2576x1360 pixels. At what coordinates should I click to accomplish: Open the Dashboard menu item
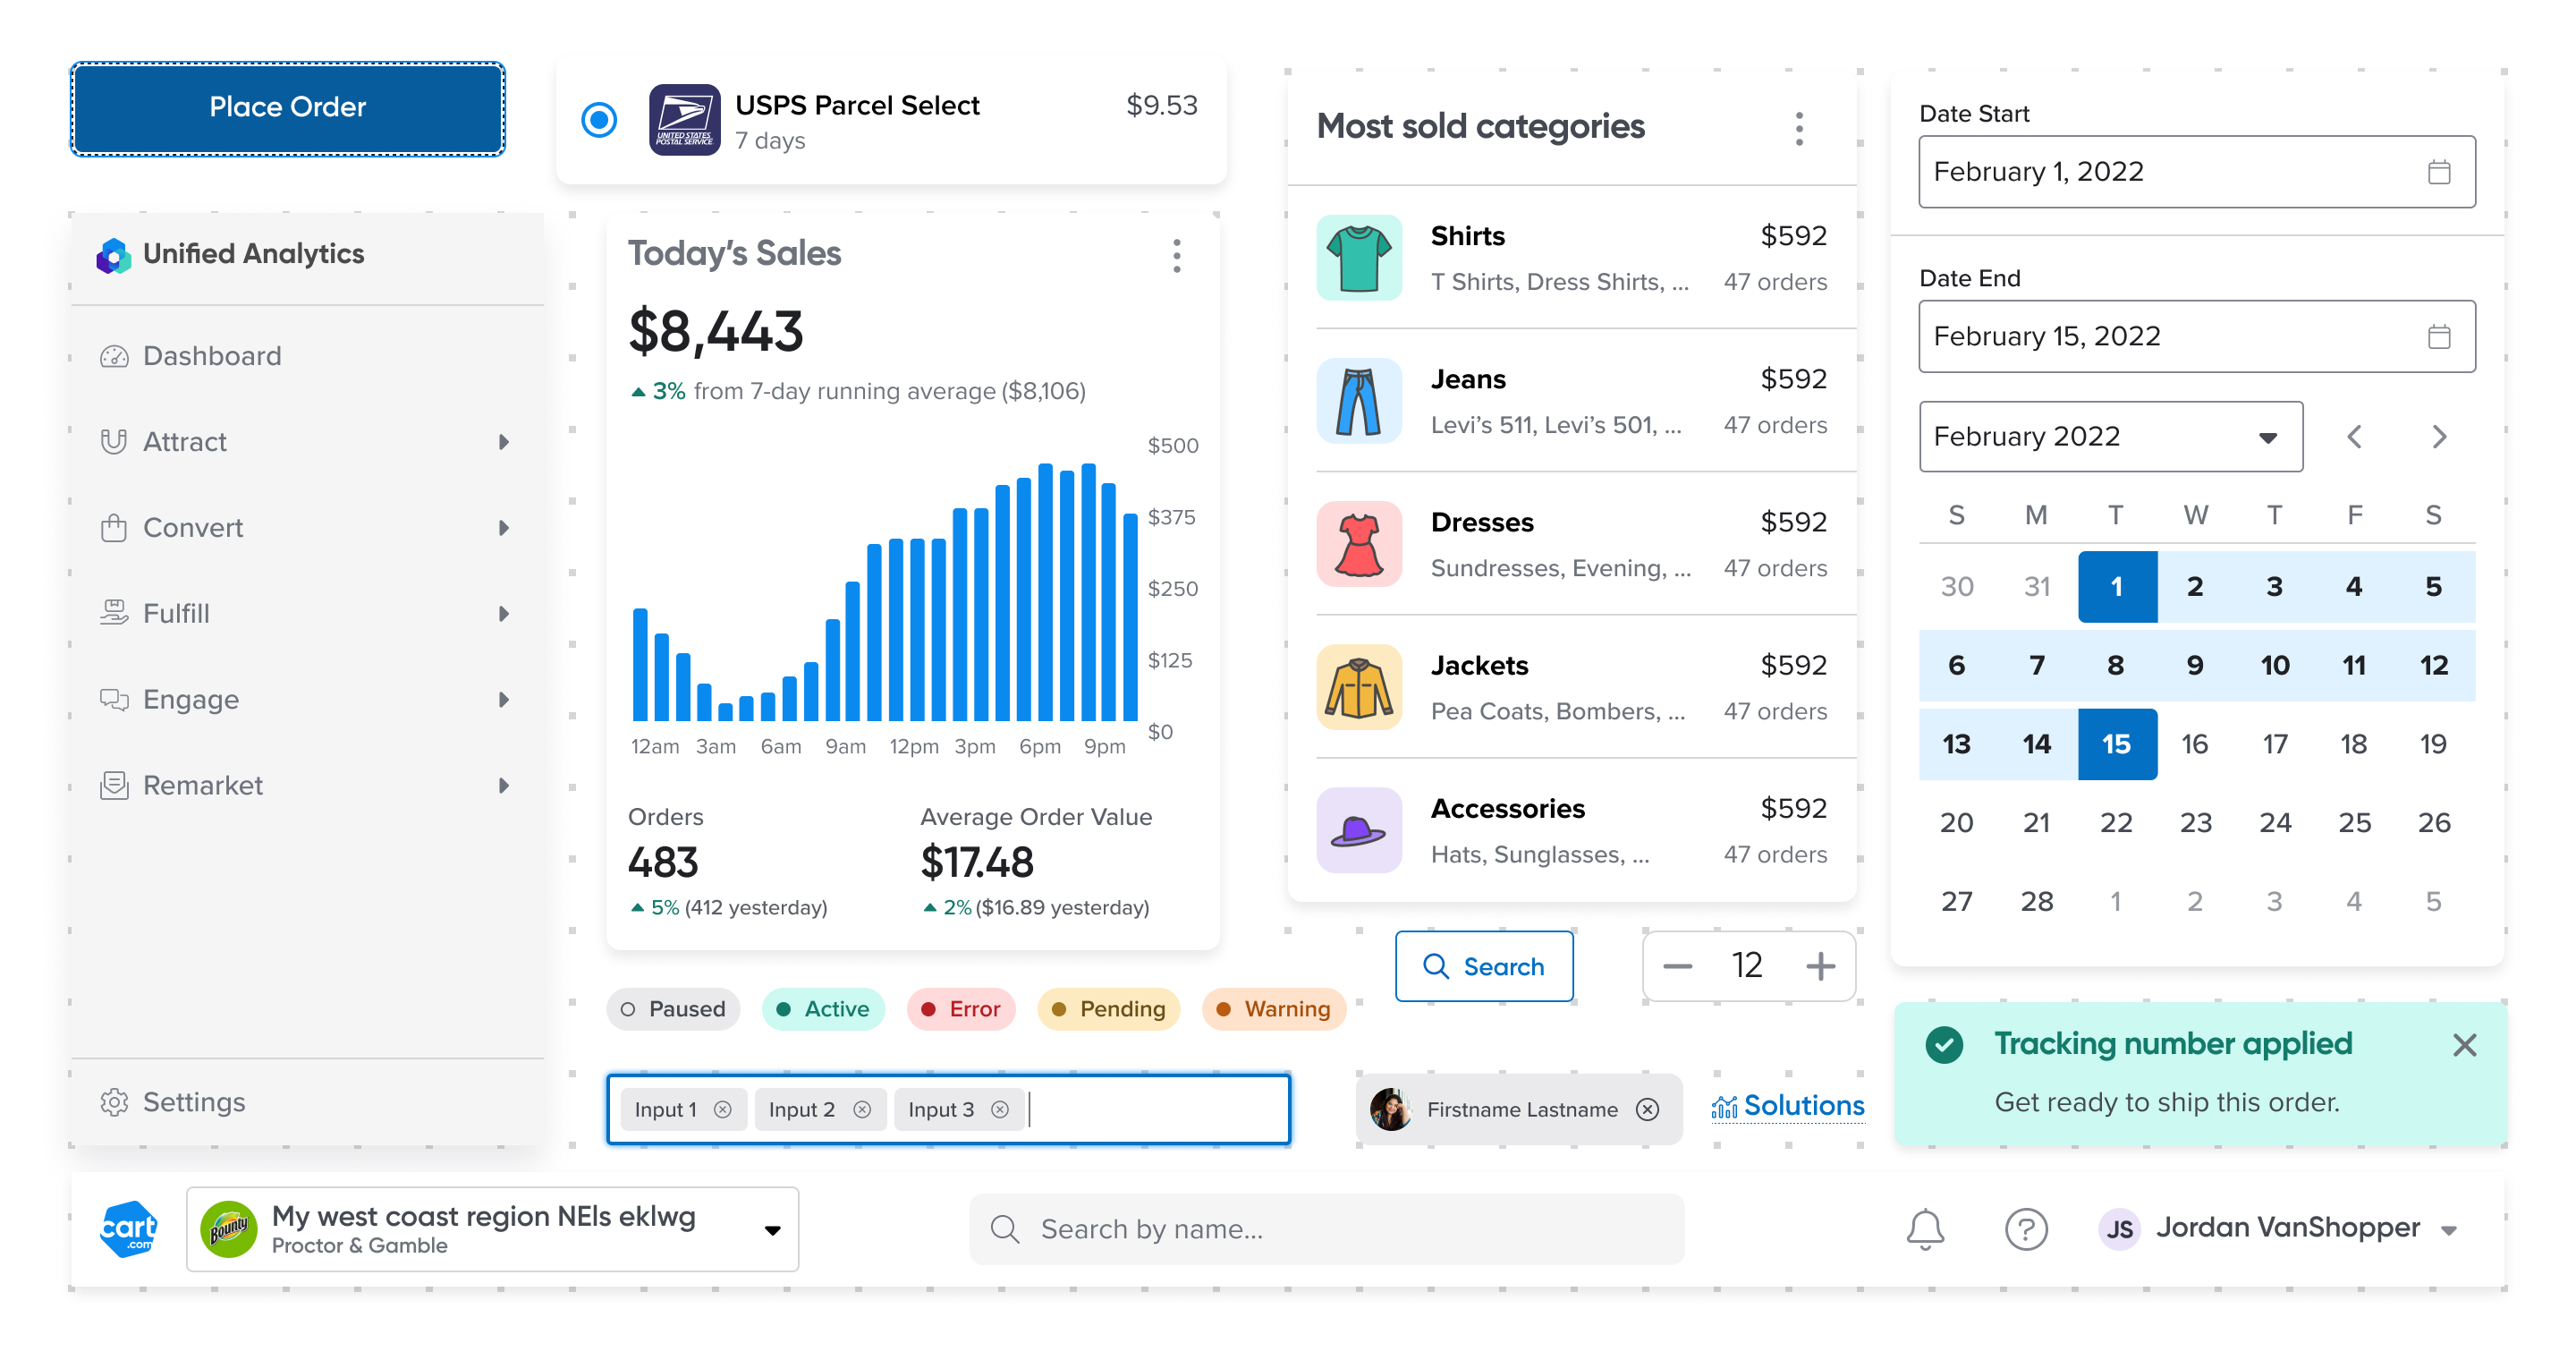pos(212,355)
